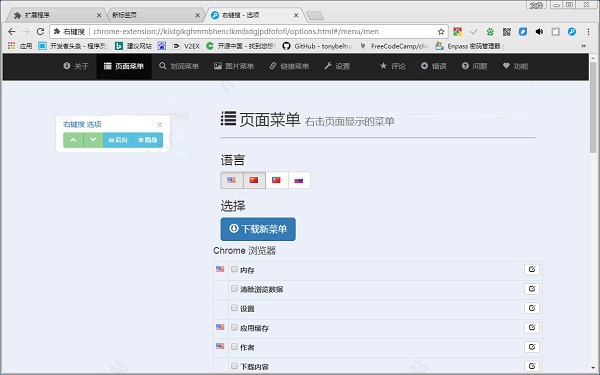Open the Enpass bookmark
Image resolution: width=600 pixels, height=375 pixels.
470,46
